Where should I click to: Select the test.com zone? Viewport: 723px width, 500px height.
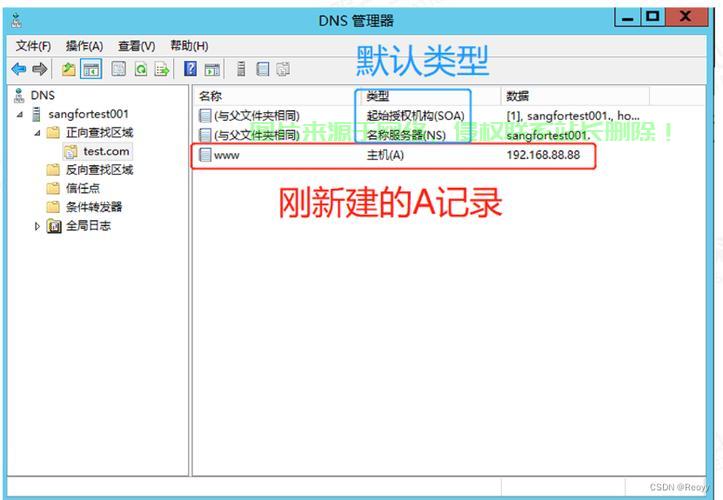click(x=106, y=151)
